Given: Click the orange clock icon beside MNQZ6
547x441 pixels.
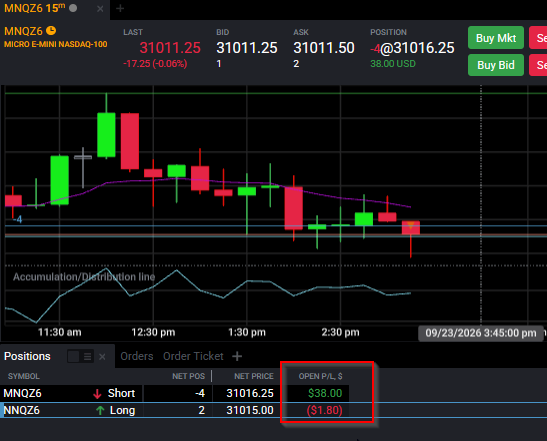Looking at the screenshot, I should pos(51,31).
